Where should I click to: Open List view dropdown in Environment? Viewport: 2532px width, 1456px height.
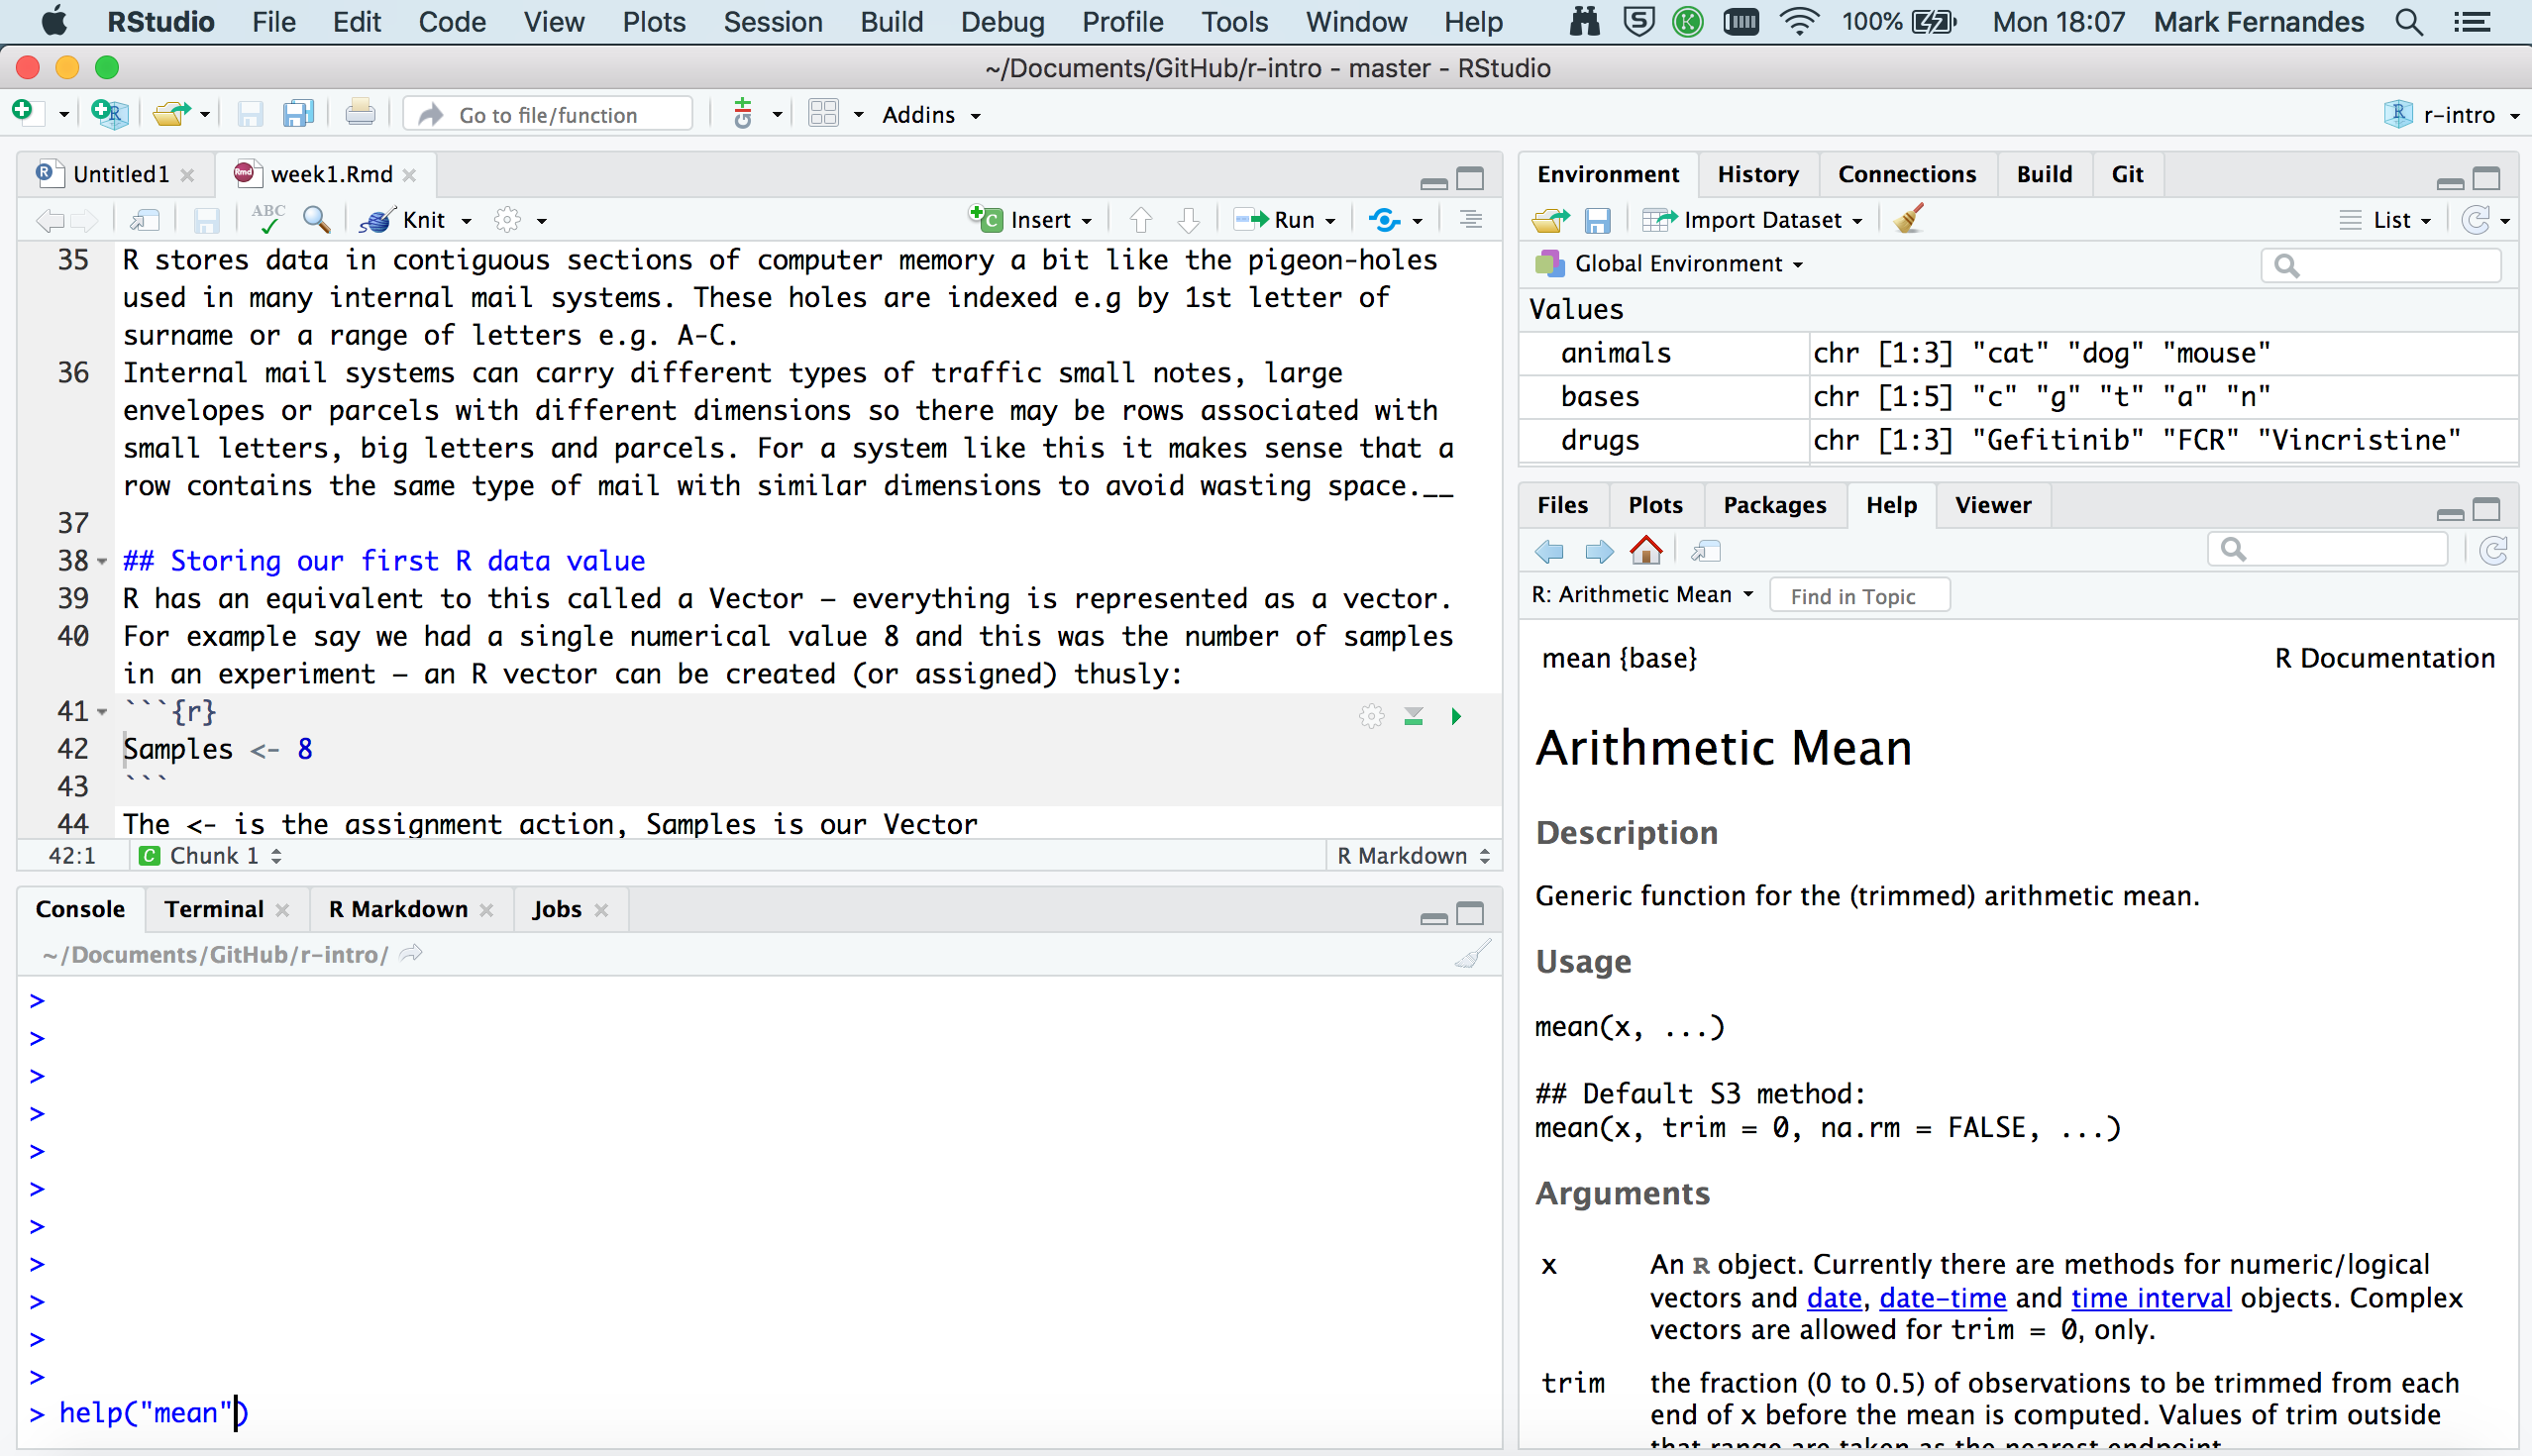tap(2387, 219)
